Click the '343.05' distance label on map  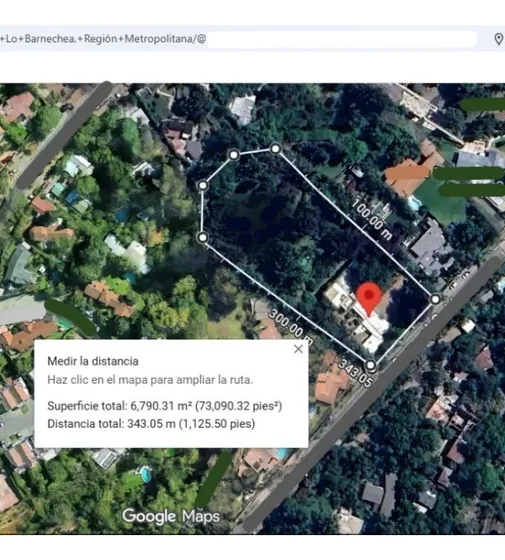pyautogui.click(x=356, y=373)
